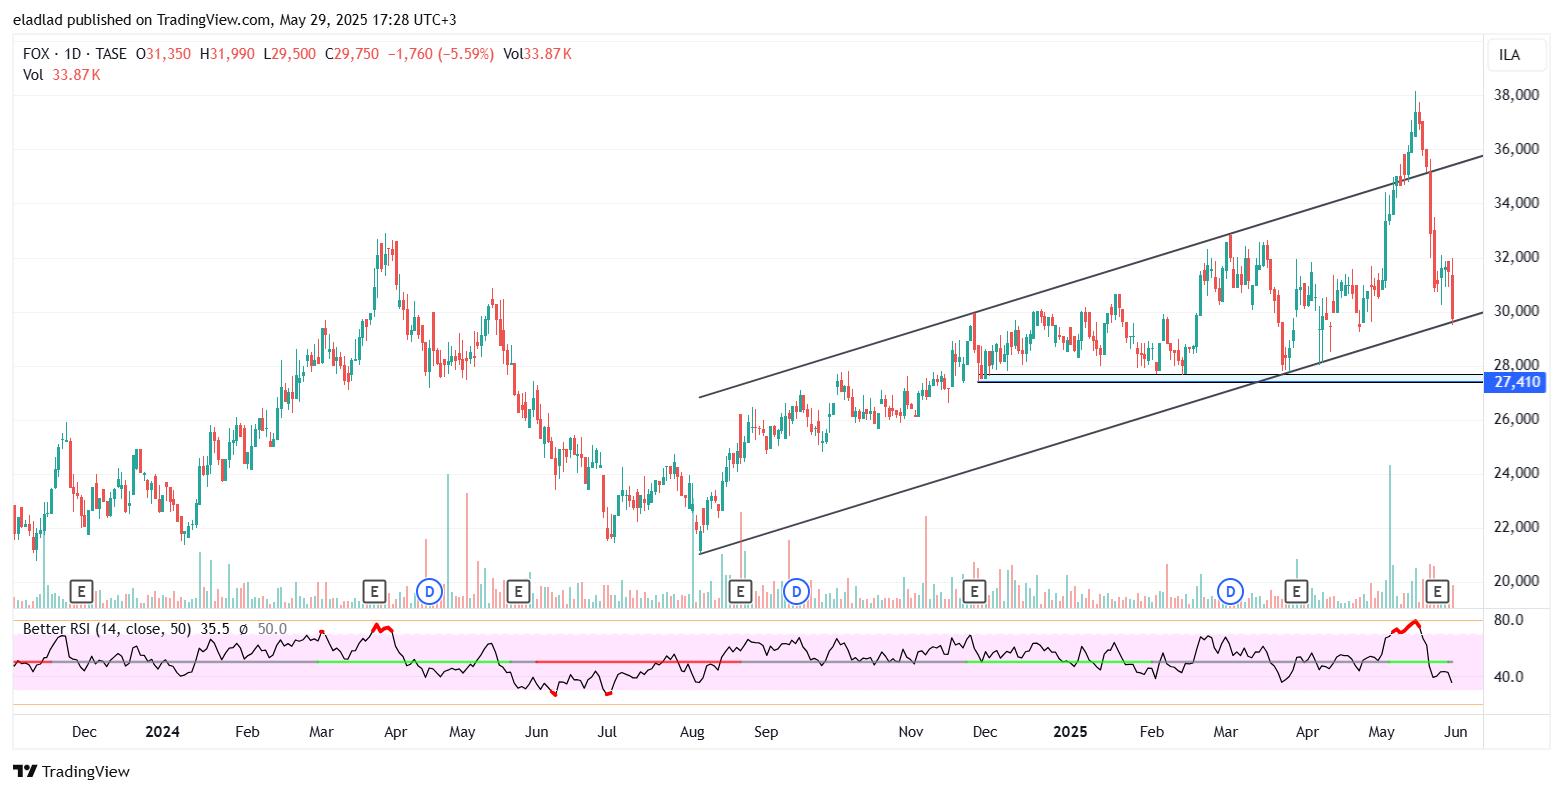Open the dividend marker in April 2024

pyautogui.click(x=429, y=591)
